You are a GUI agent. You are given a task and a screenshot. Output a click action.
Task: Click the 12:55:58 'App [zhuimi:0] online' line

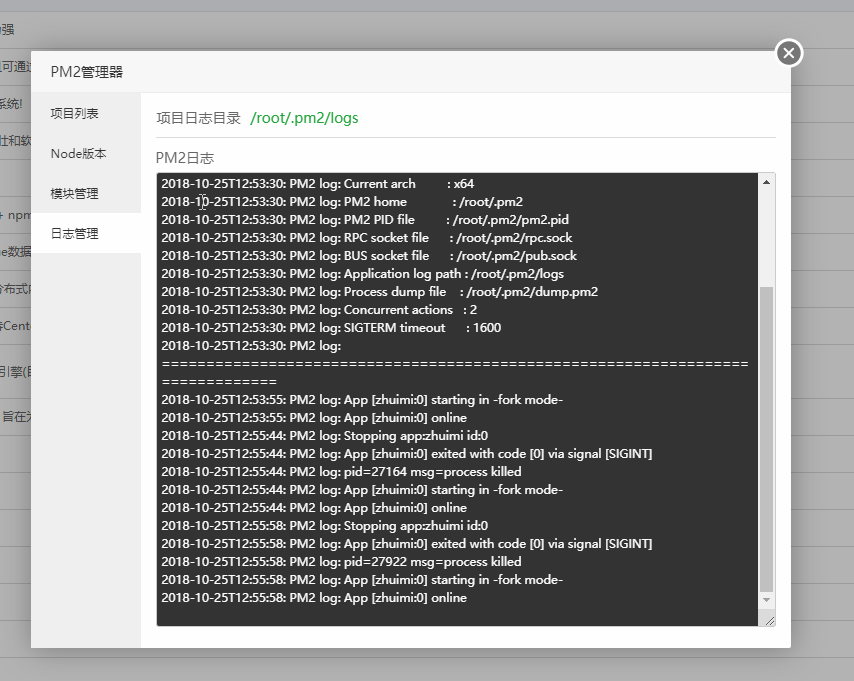314,597
